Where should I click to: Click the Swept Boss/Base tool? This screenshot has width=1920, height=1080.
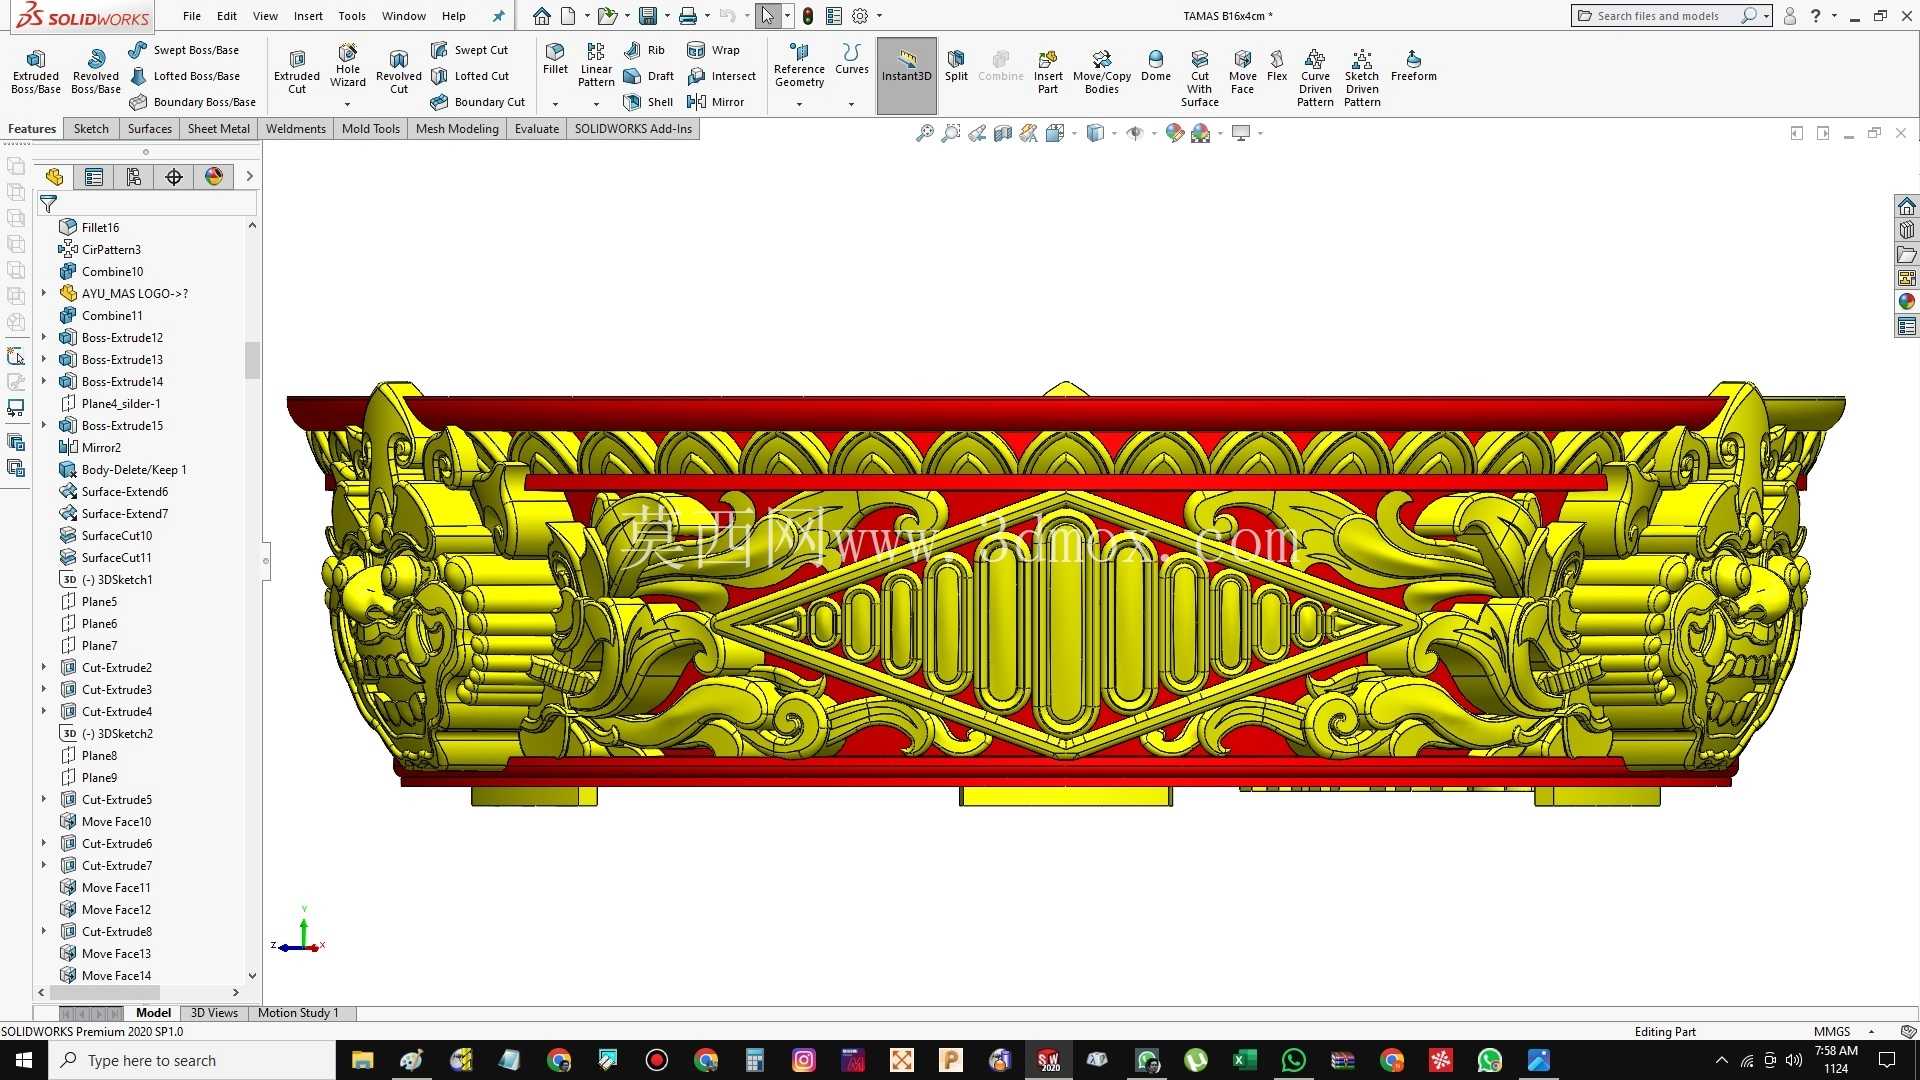click(x=184, y=50)
